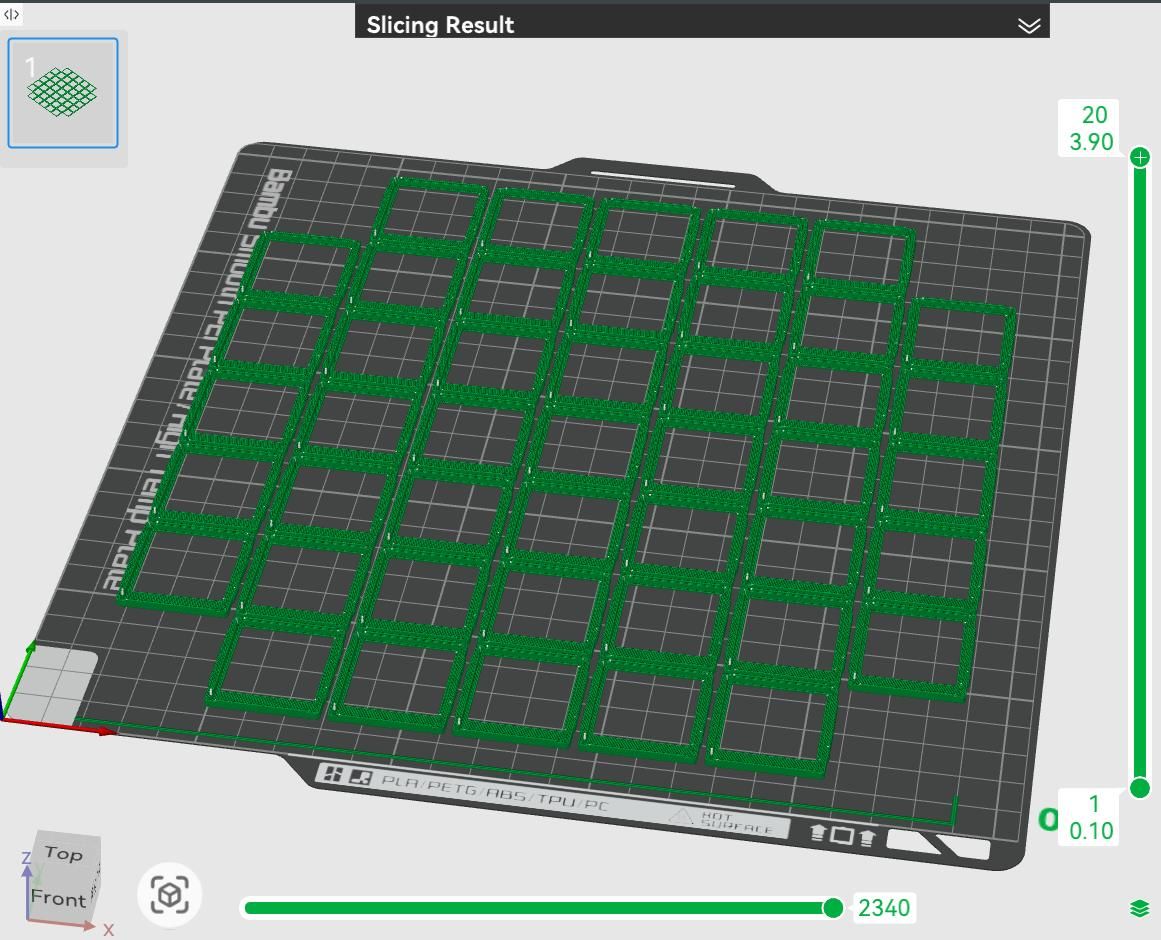Screen dimensions: 1161x940
Task: Click the layers stack icon at bottom right
Action: (x=1139, y=908)
